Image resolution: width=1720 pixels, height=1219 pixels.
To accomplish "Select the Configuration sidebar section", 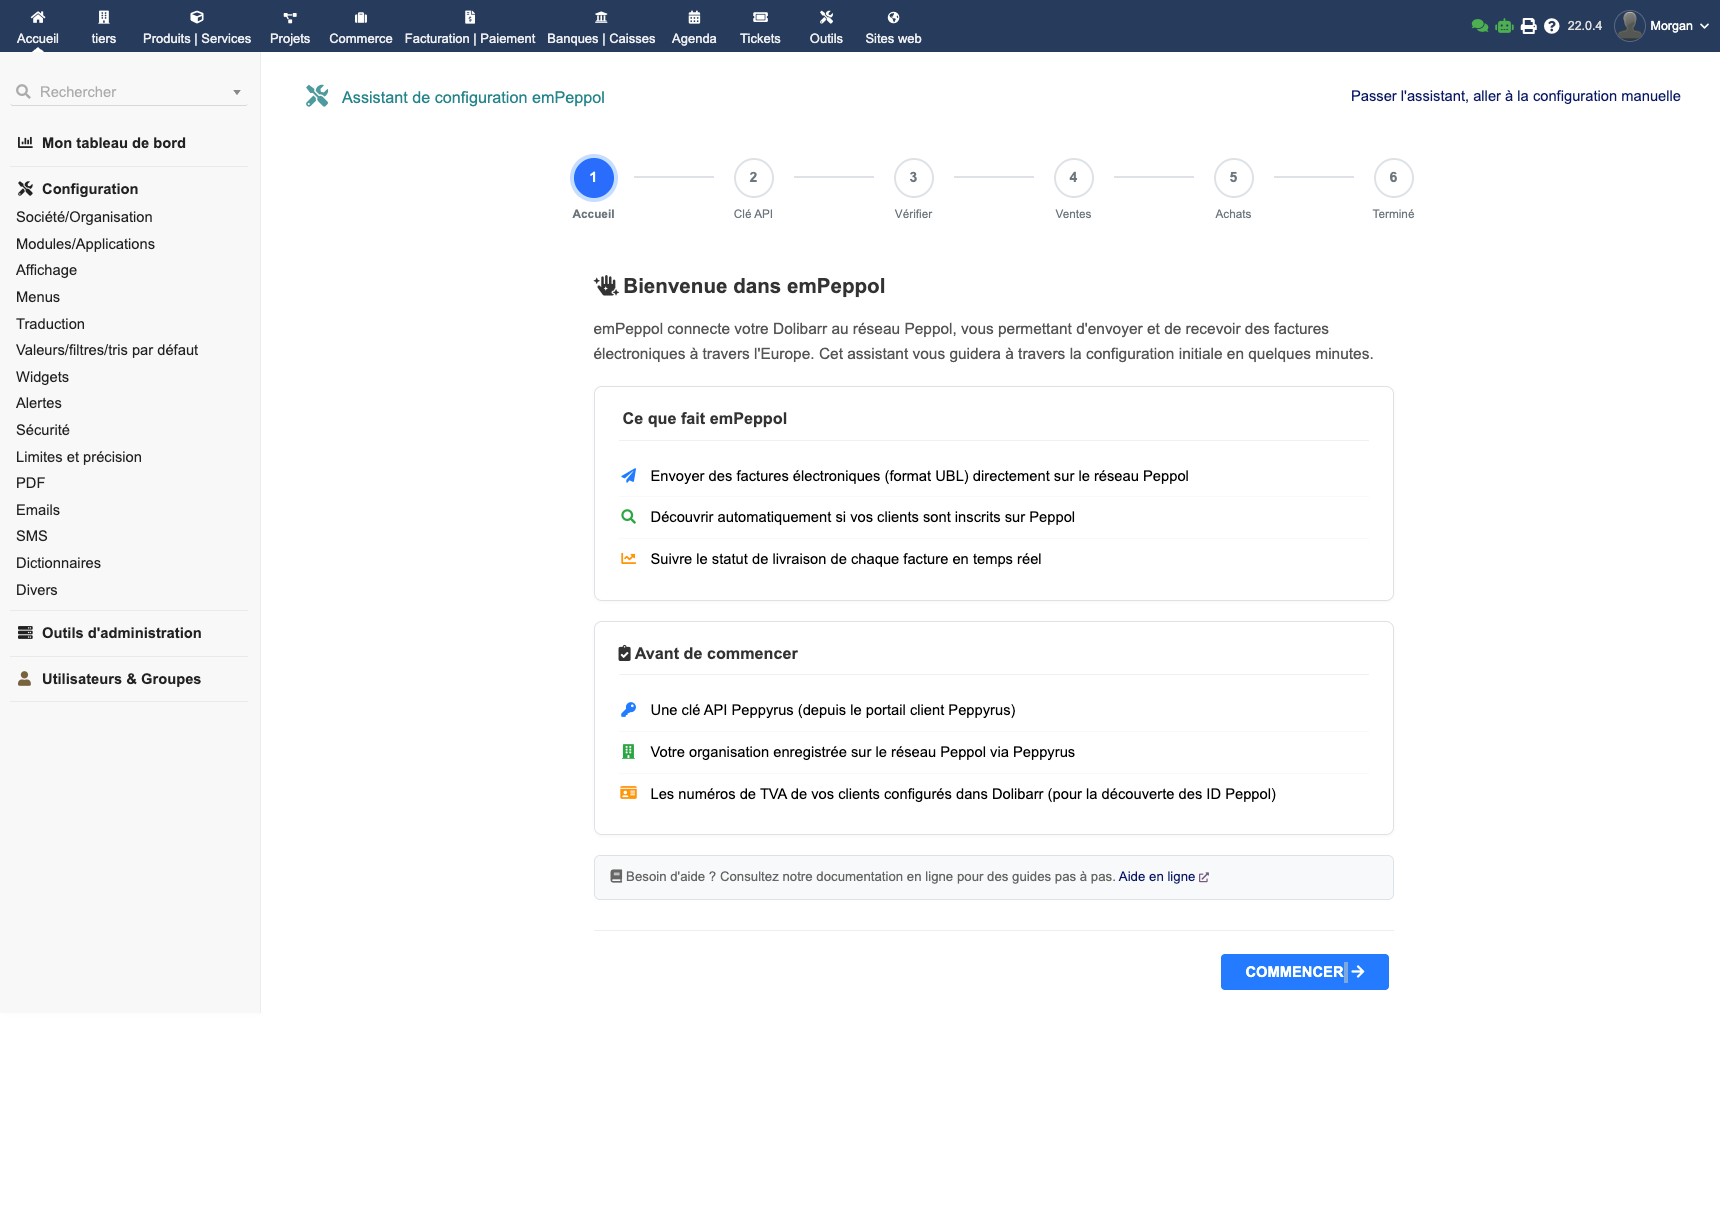I will click(78, 189).
